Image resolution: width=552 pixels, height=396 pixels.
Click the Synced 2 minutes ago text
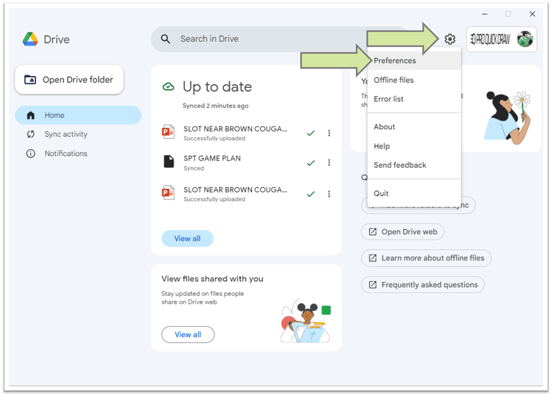[215, 106]
